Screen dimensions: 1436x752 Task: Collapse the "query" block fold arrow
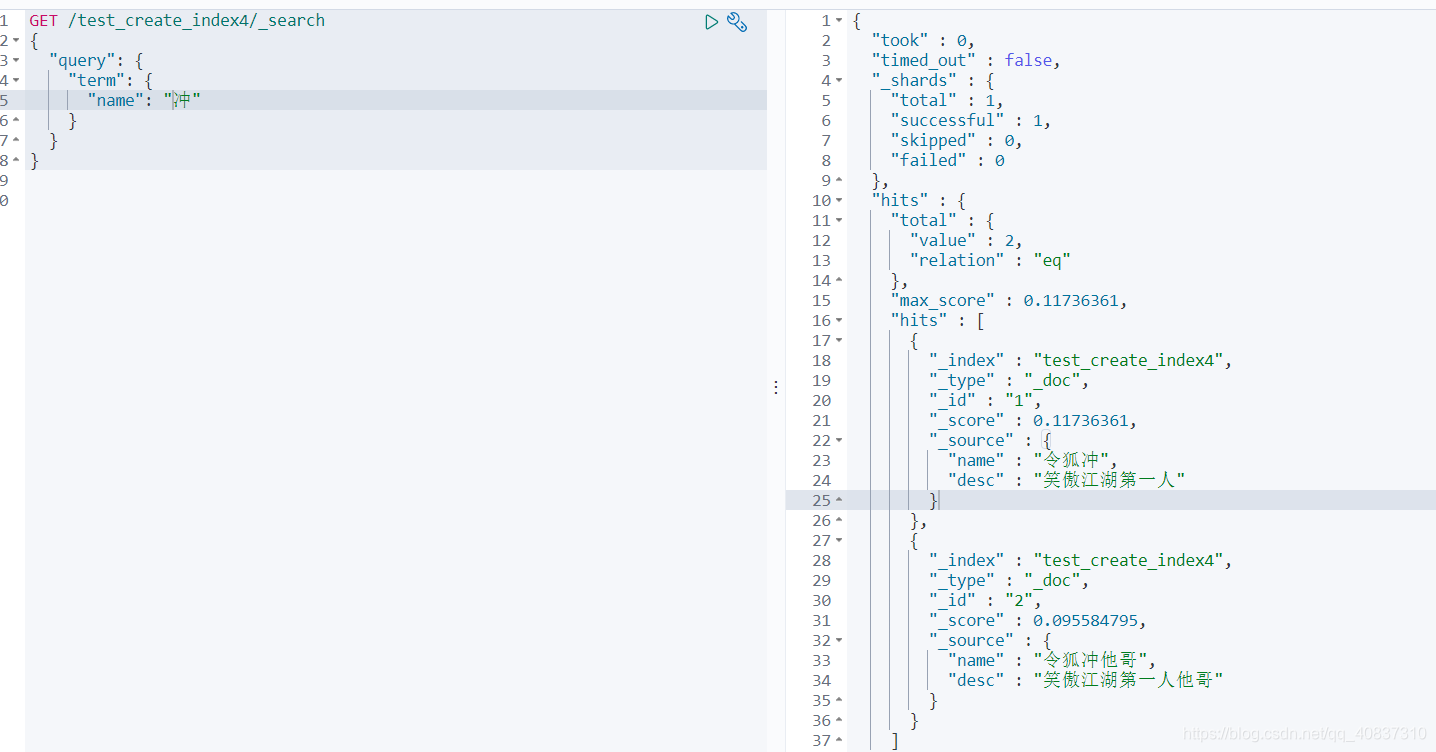(x=16, y=60)
